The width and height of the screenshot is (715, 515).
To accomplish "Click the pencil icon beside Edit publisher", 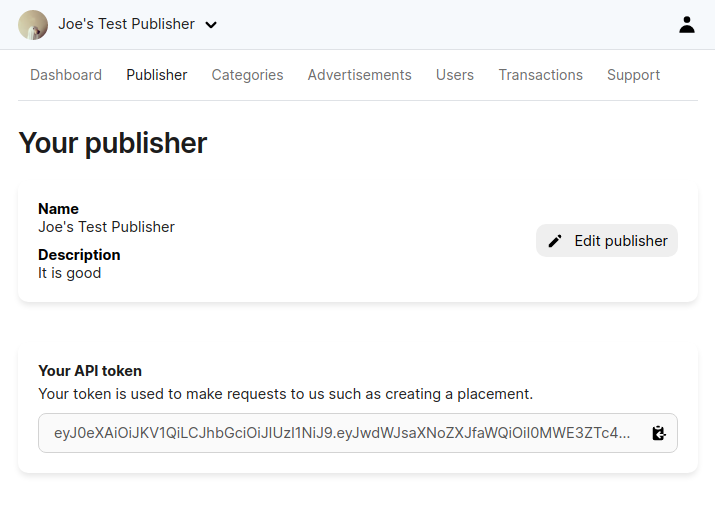I will pos(555,241).
